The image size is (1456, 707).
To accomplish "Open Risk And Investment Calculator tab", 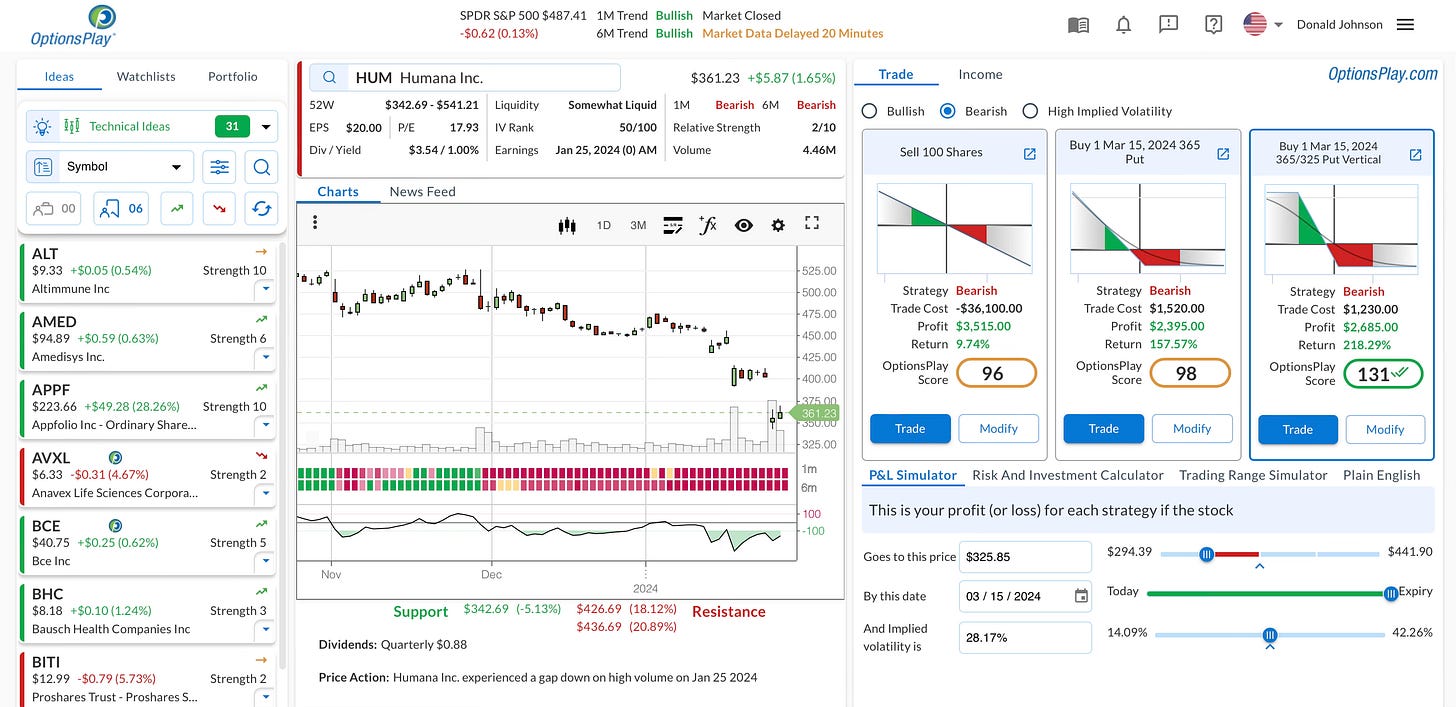I will point(1068,475).
